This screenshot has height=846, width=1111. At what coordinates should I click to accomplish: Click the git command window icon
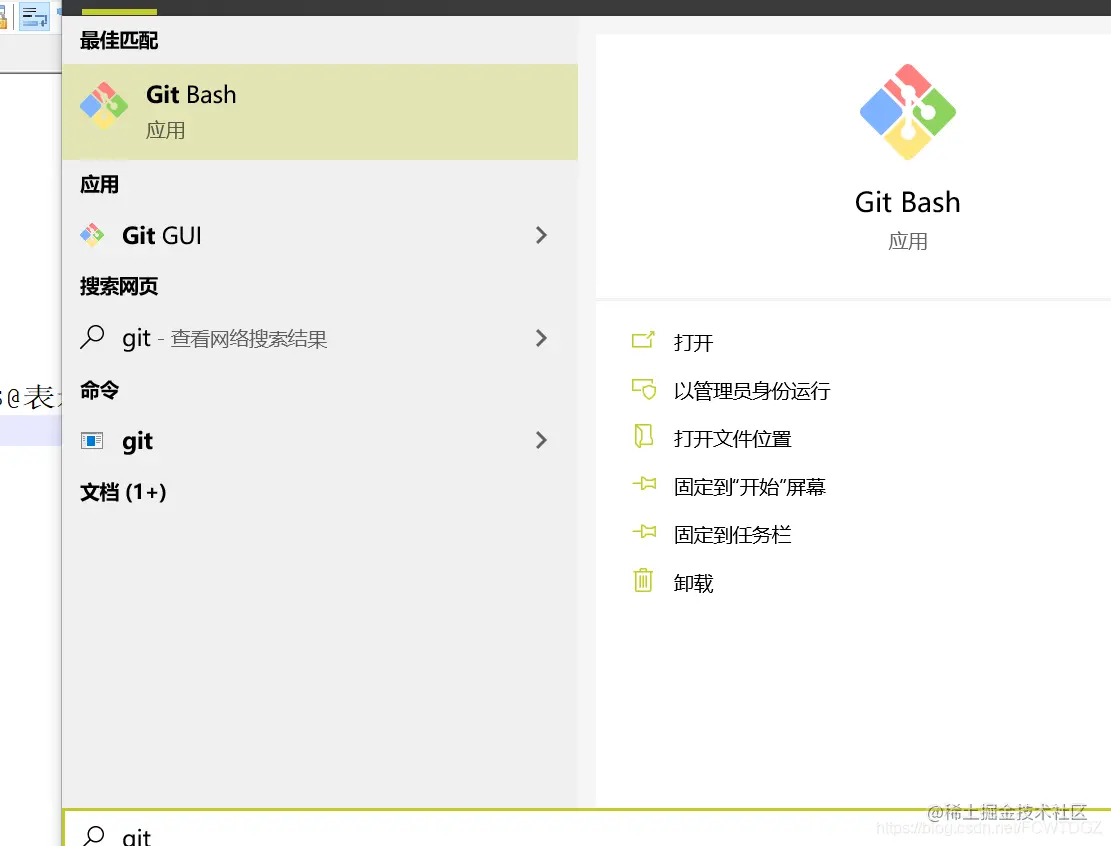92,441
